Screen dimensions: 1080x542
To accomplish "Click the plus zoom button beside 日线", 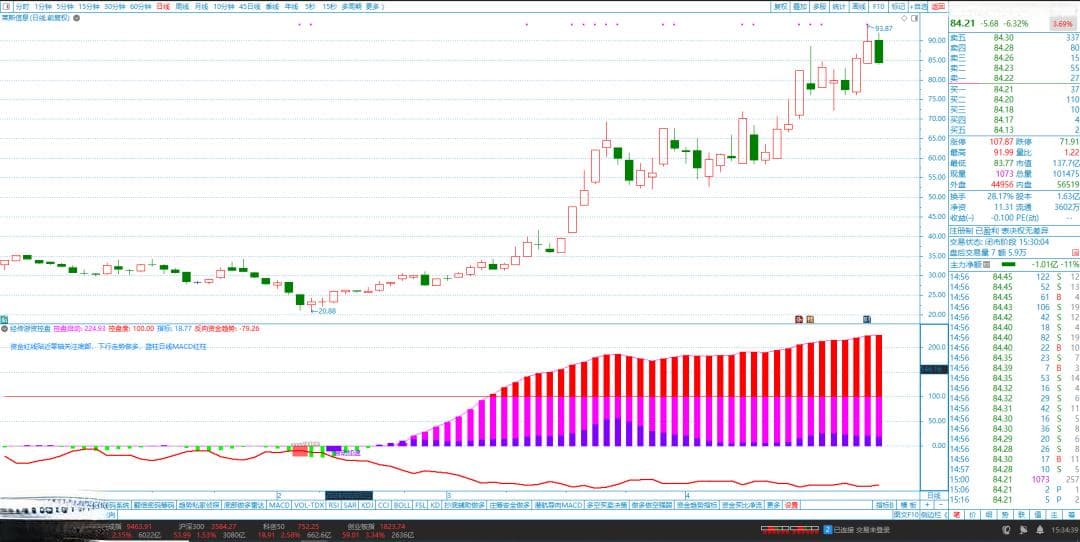I will click(x=926, y=504).
